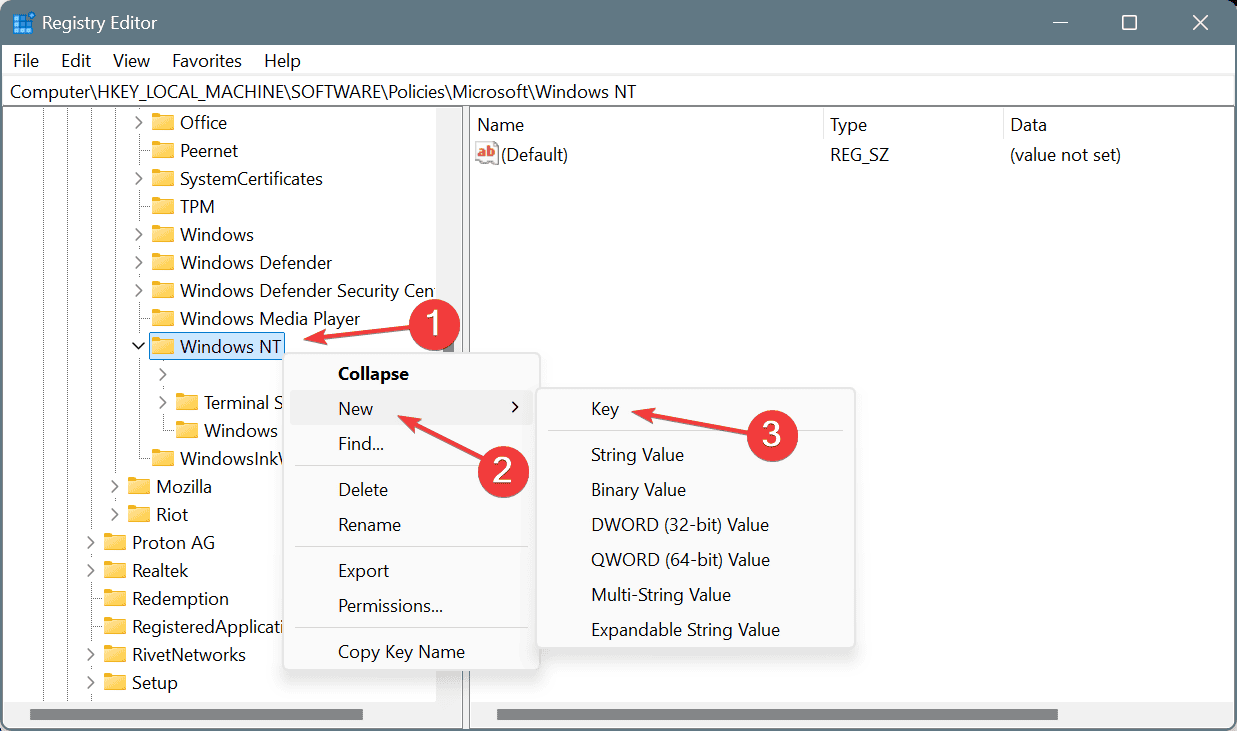Expand the Proton AG key
The width and height of the screenshot is (1237, 731).
tap(90, 542)
